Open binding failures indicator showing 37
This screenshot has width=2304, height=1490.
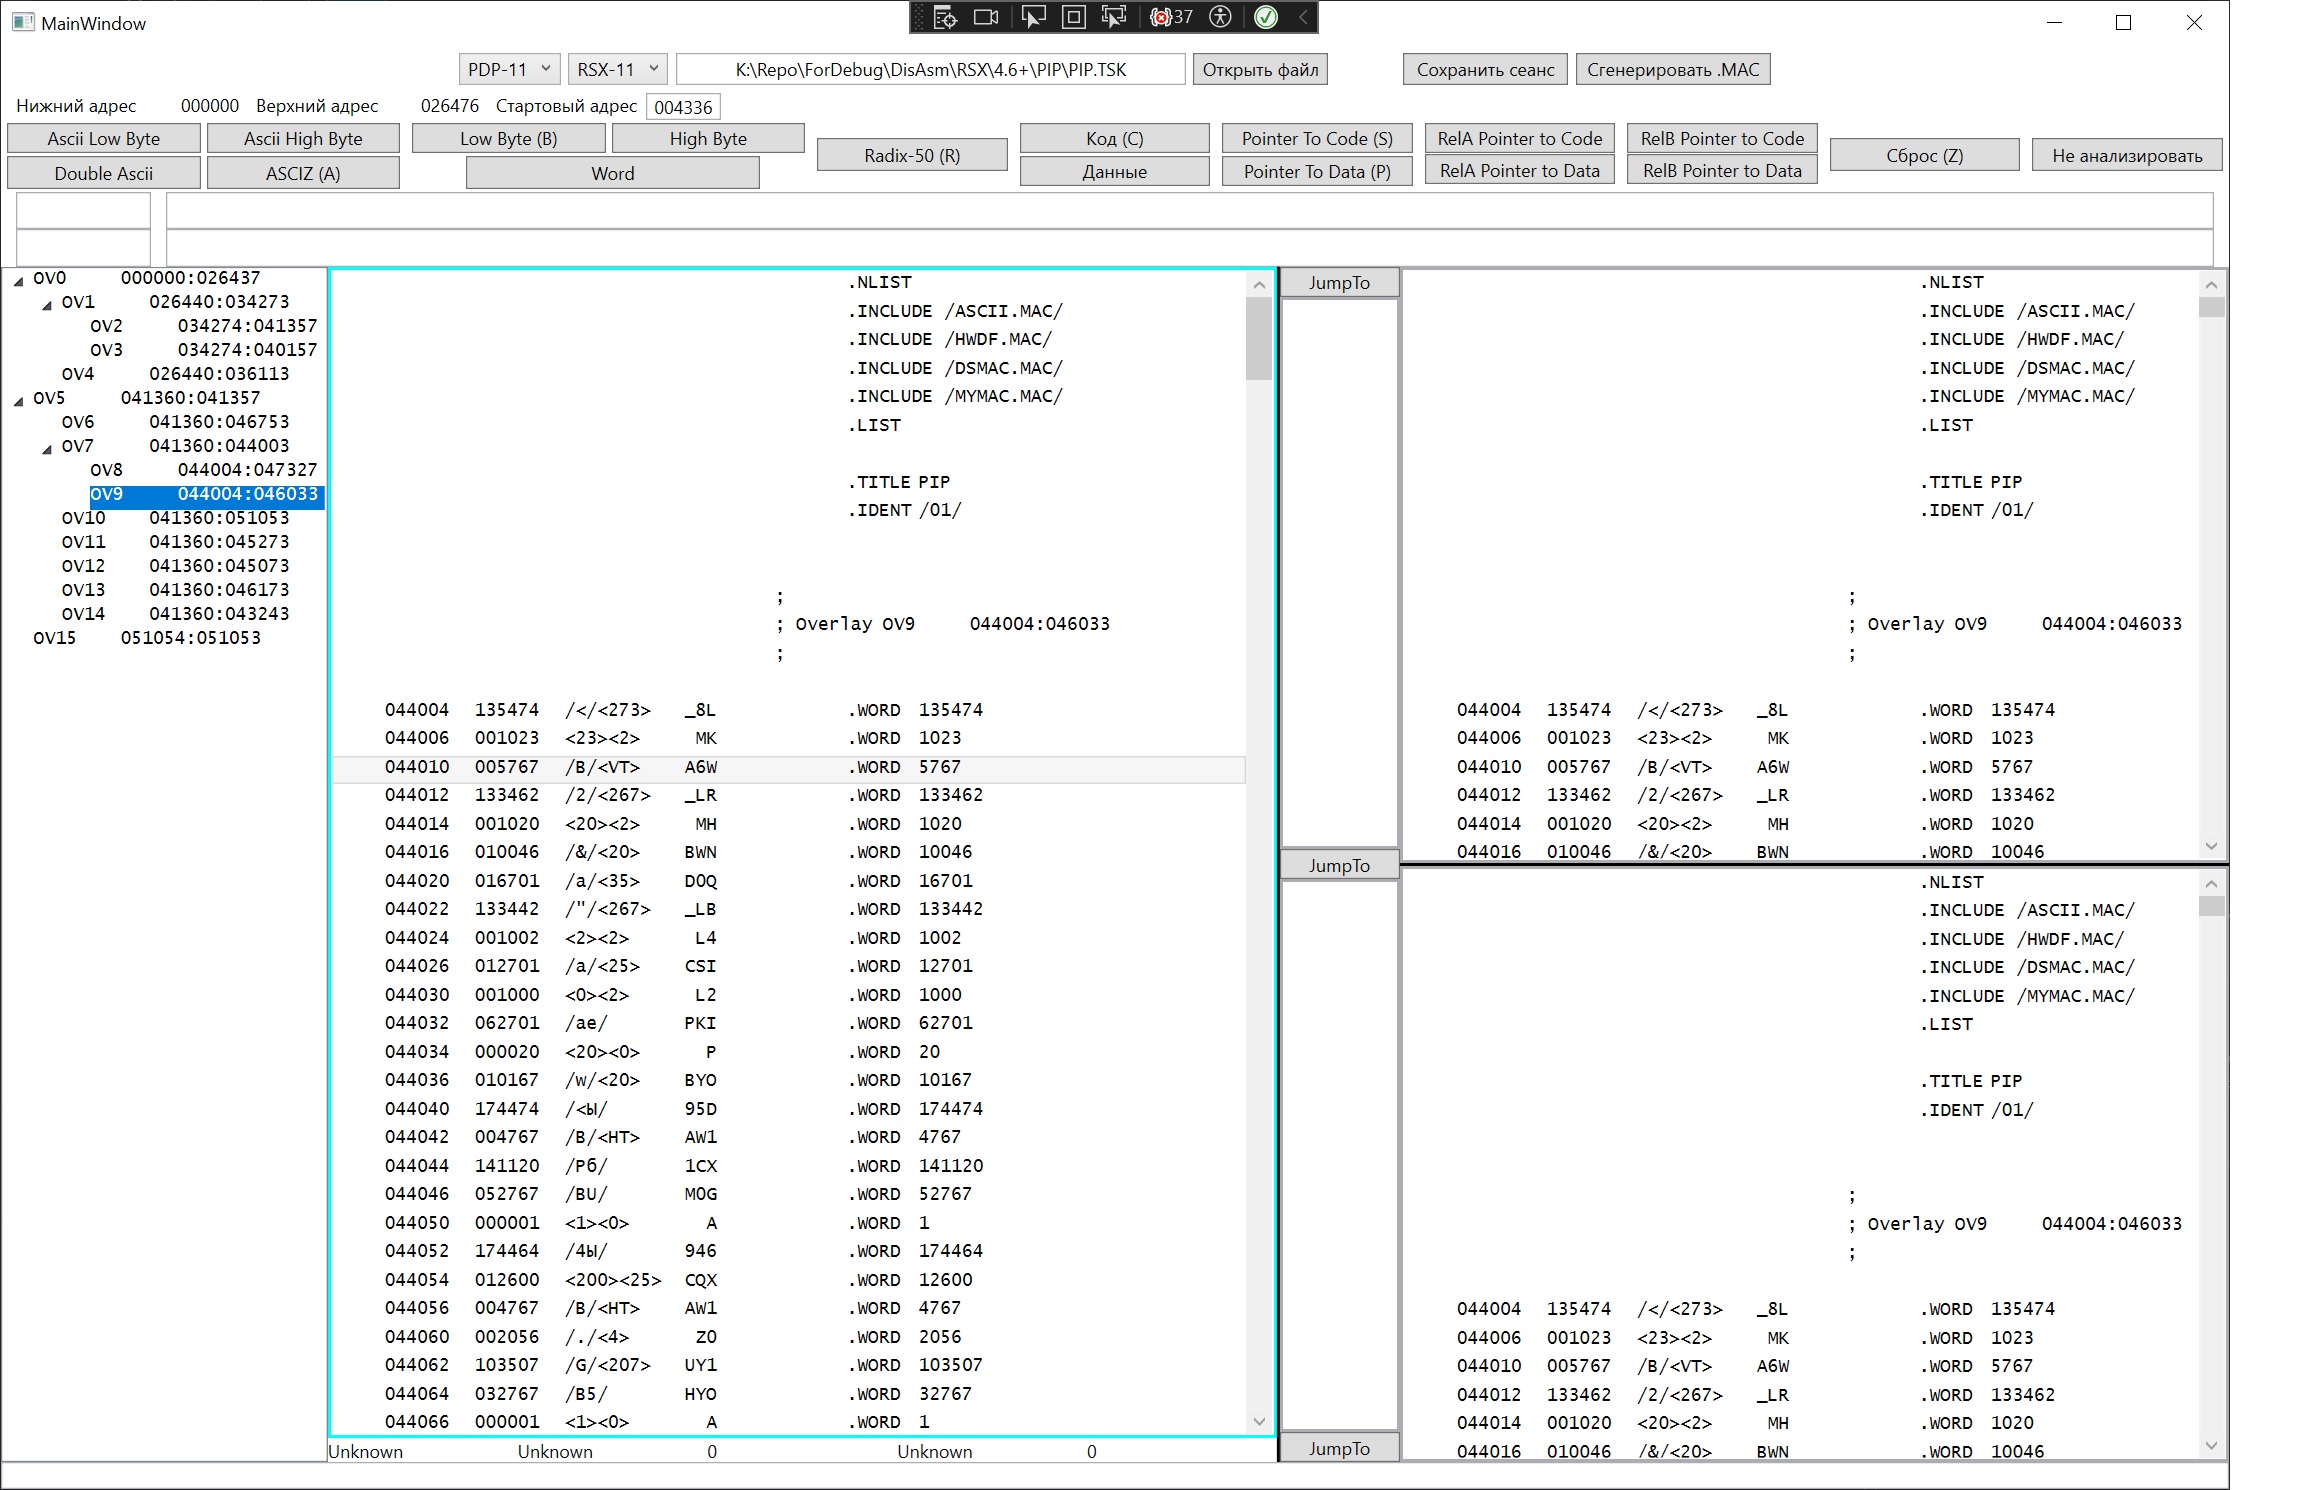coord(1172,17)
